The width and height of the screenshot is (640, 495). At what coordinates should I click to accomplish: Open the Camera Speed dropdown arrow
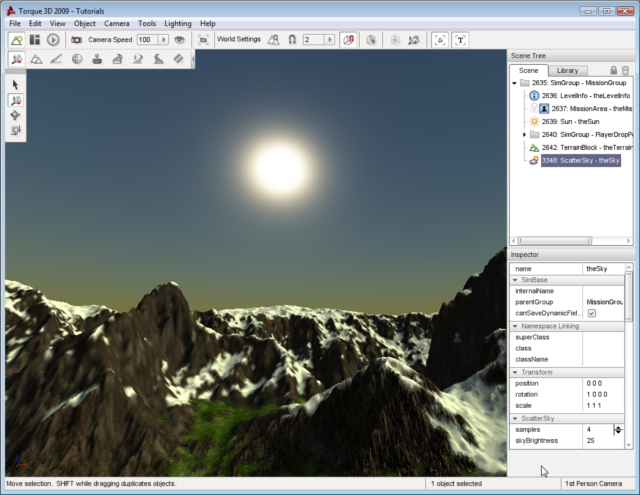click(163, 39)
